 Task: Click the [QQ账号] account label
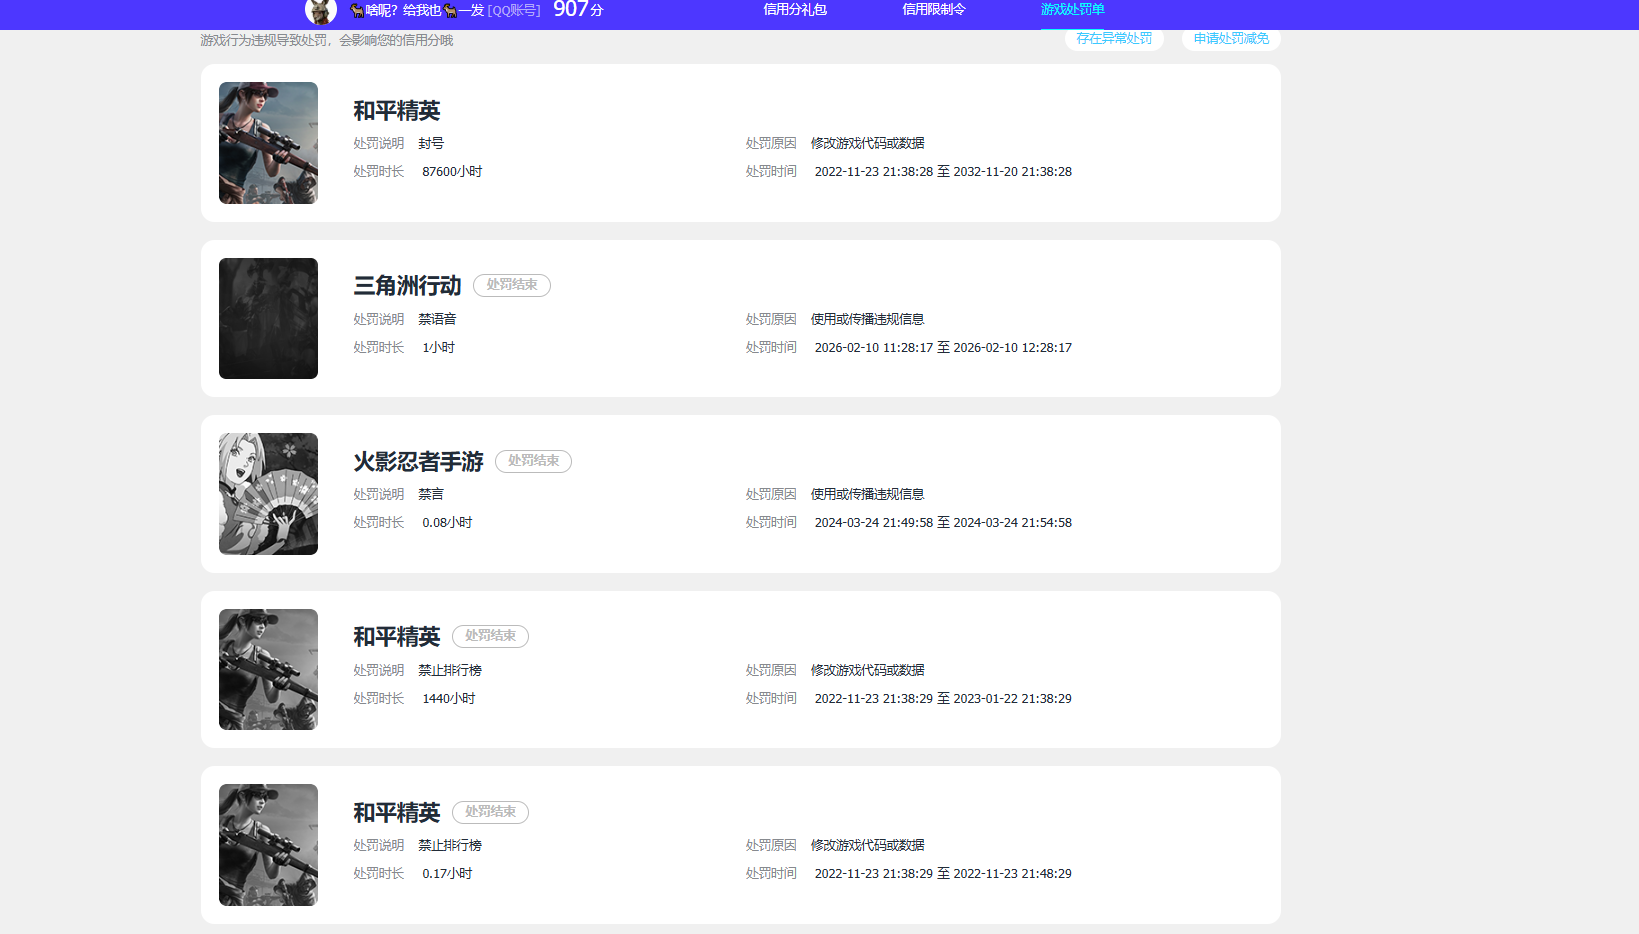click(514, 11)
